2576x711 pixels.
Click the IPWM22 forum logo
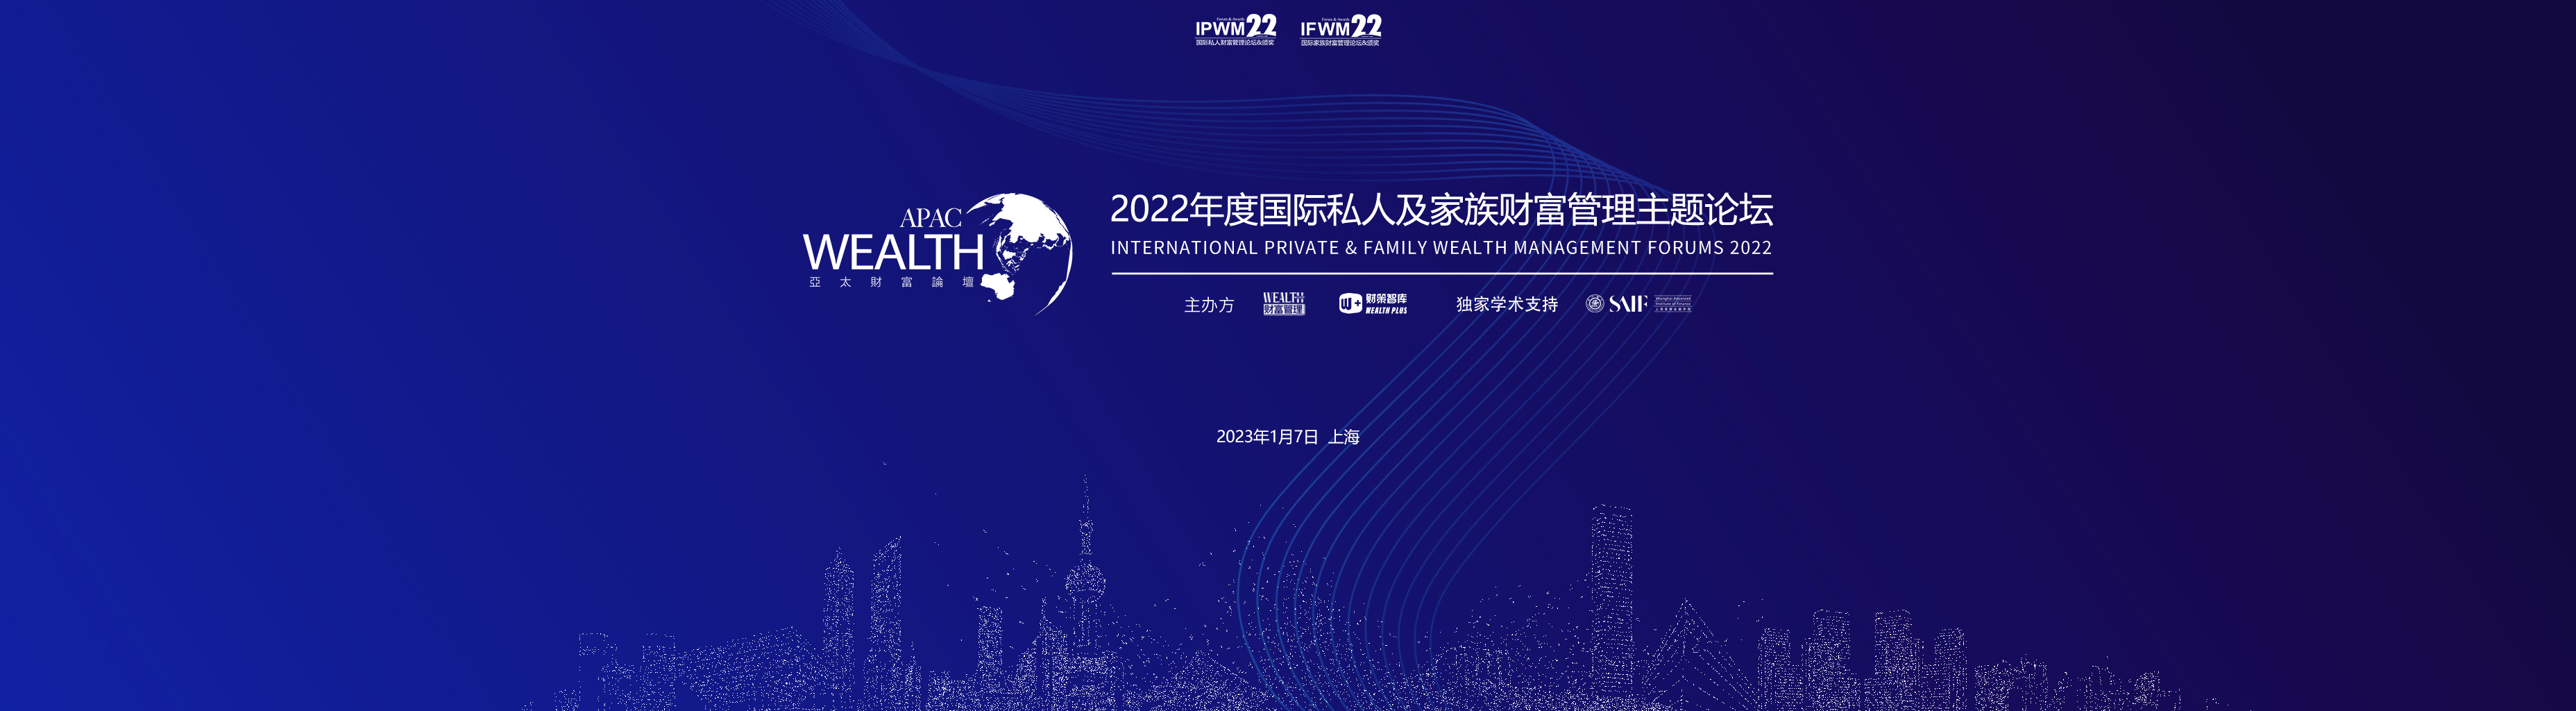pyautogui.click(x=1235, y=30)
